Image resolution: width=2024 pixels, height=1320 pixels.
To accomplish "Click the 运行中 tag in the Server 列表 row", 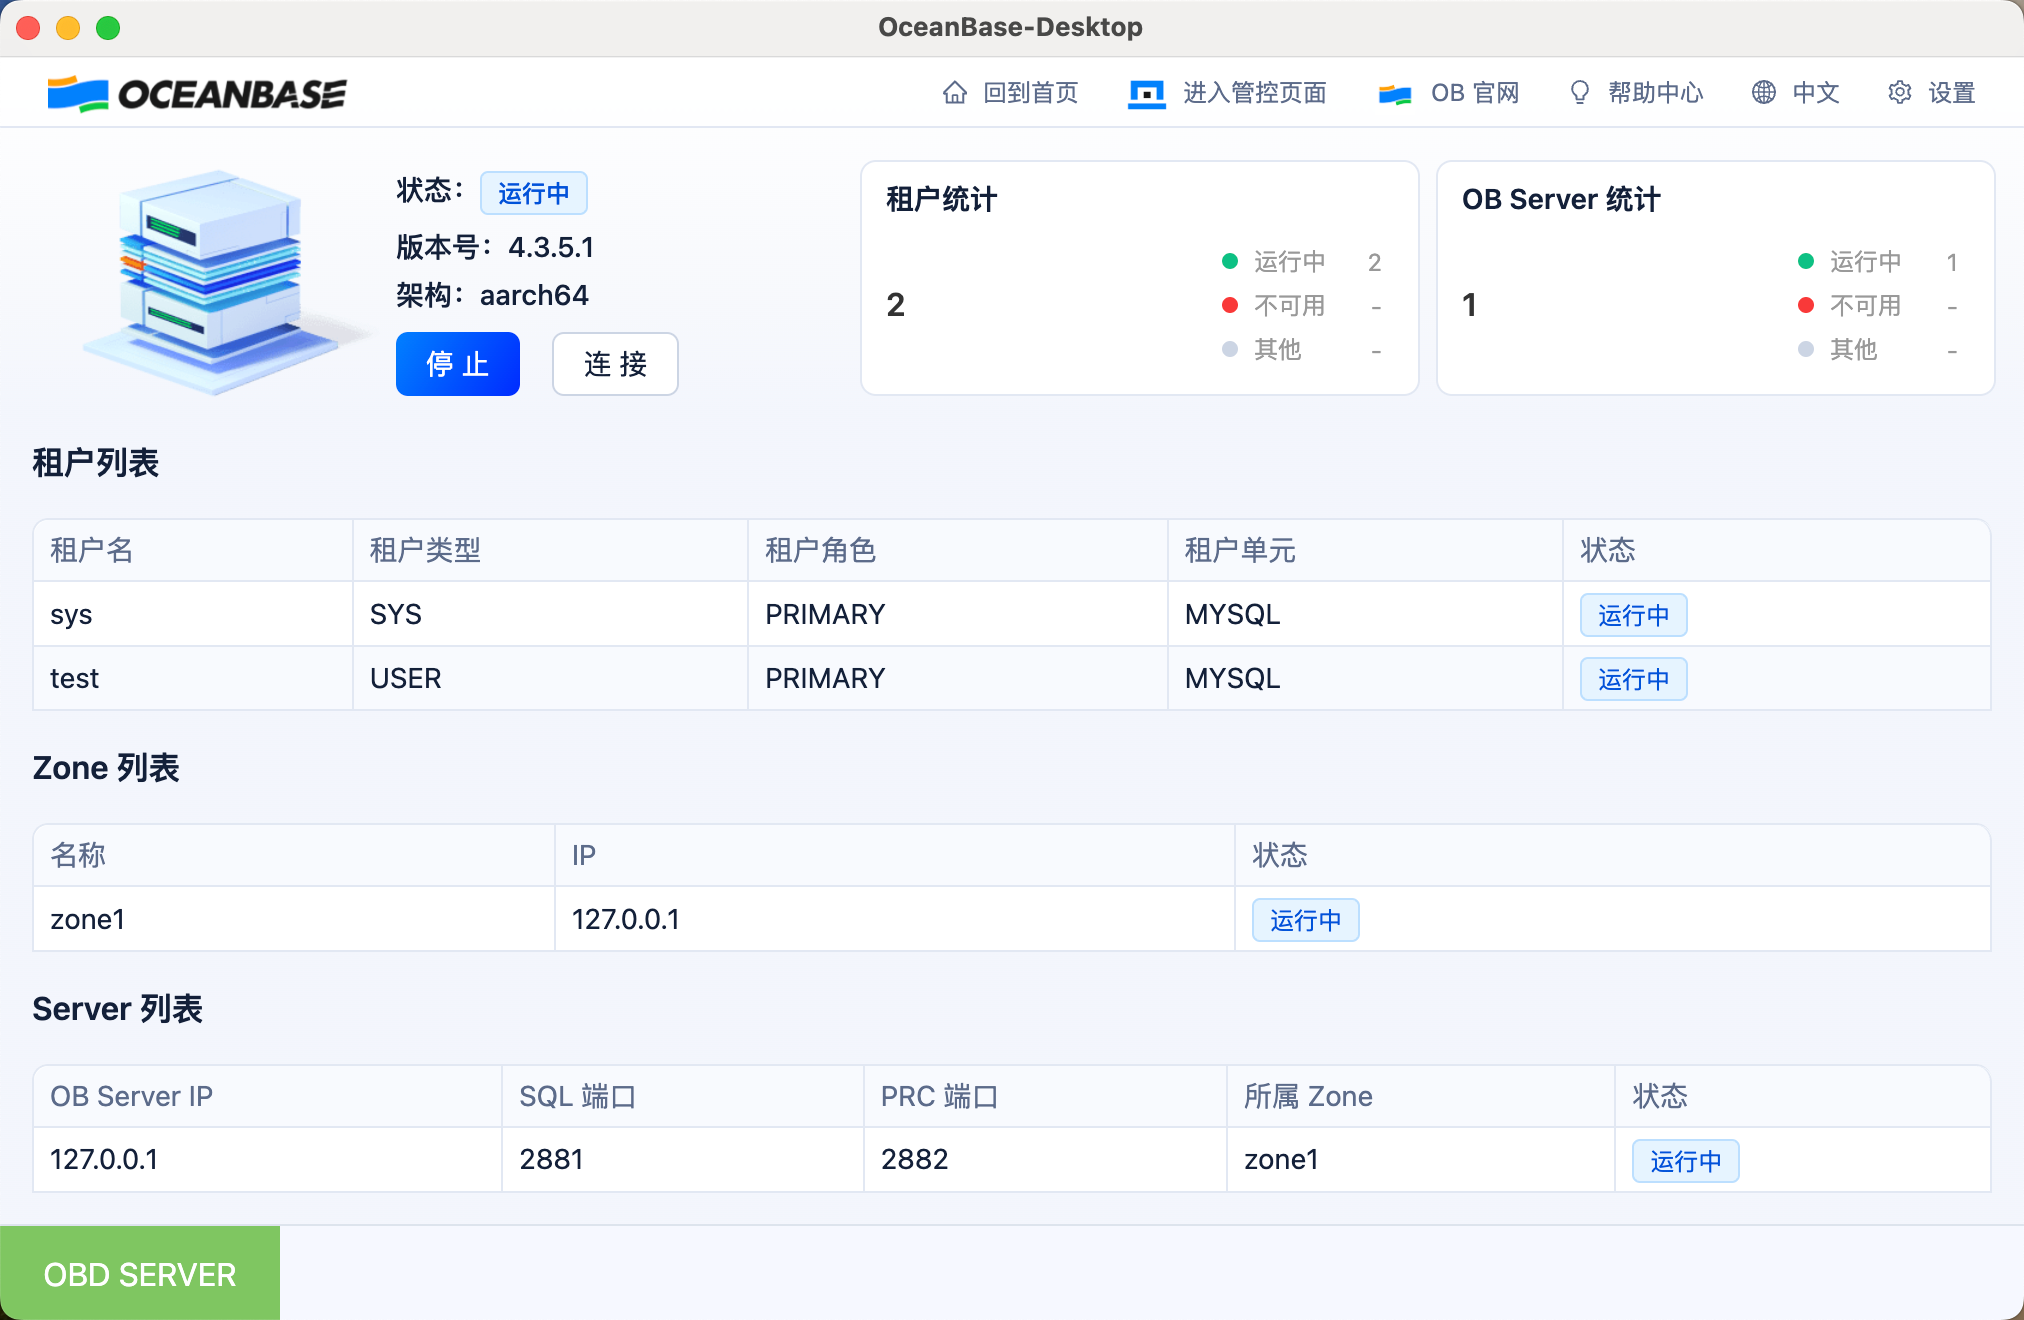I will (x=1685, y=1161).
